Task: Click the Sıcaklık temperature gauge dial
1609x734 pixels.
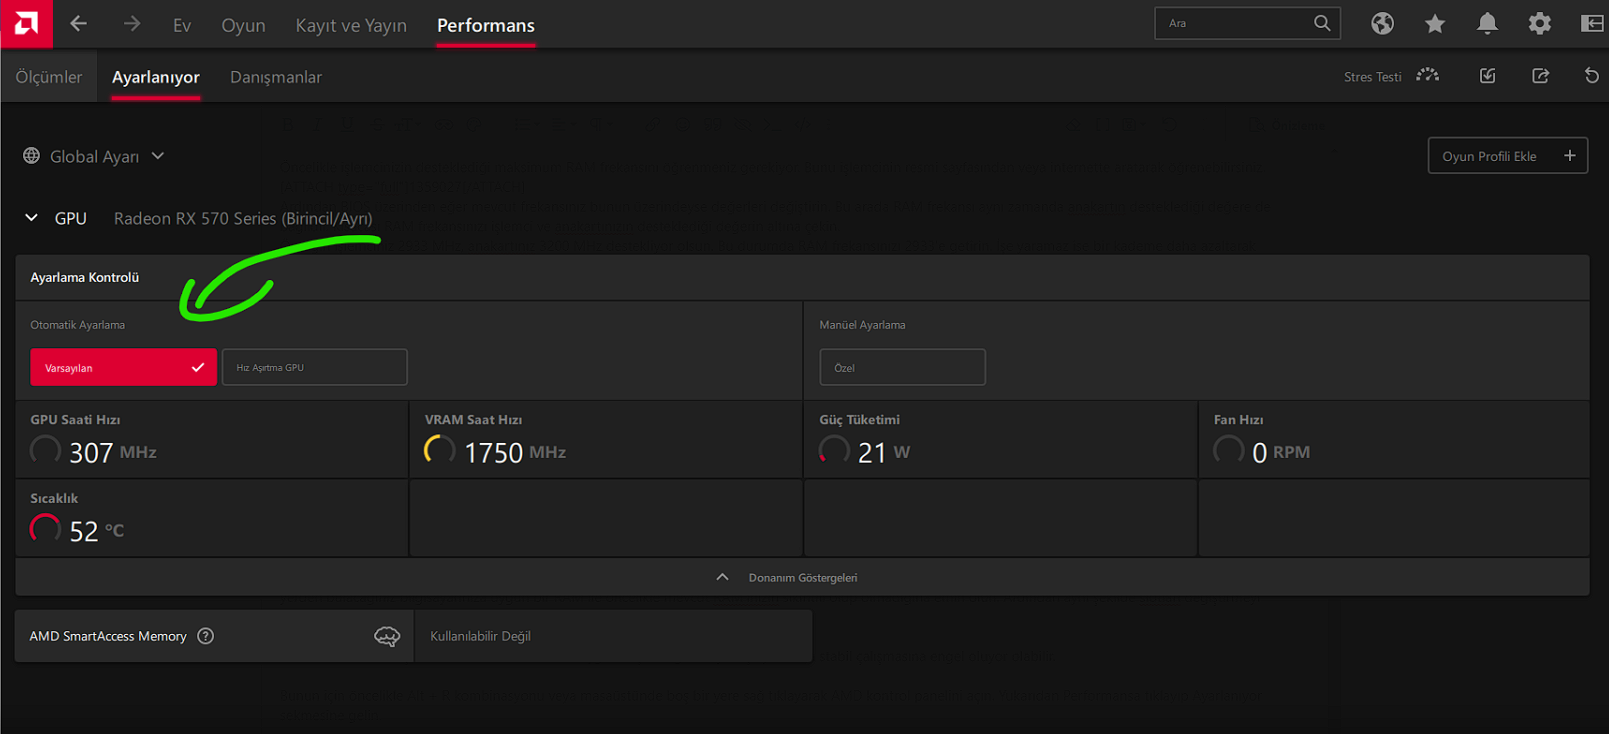Action: pos(45,528)
